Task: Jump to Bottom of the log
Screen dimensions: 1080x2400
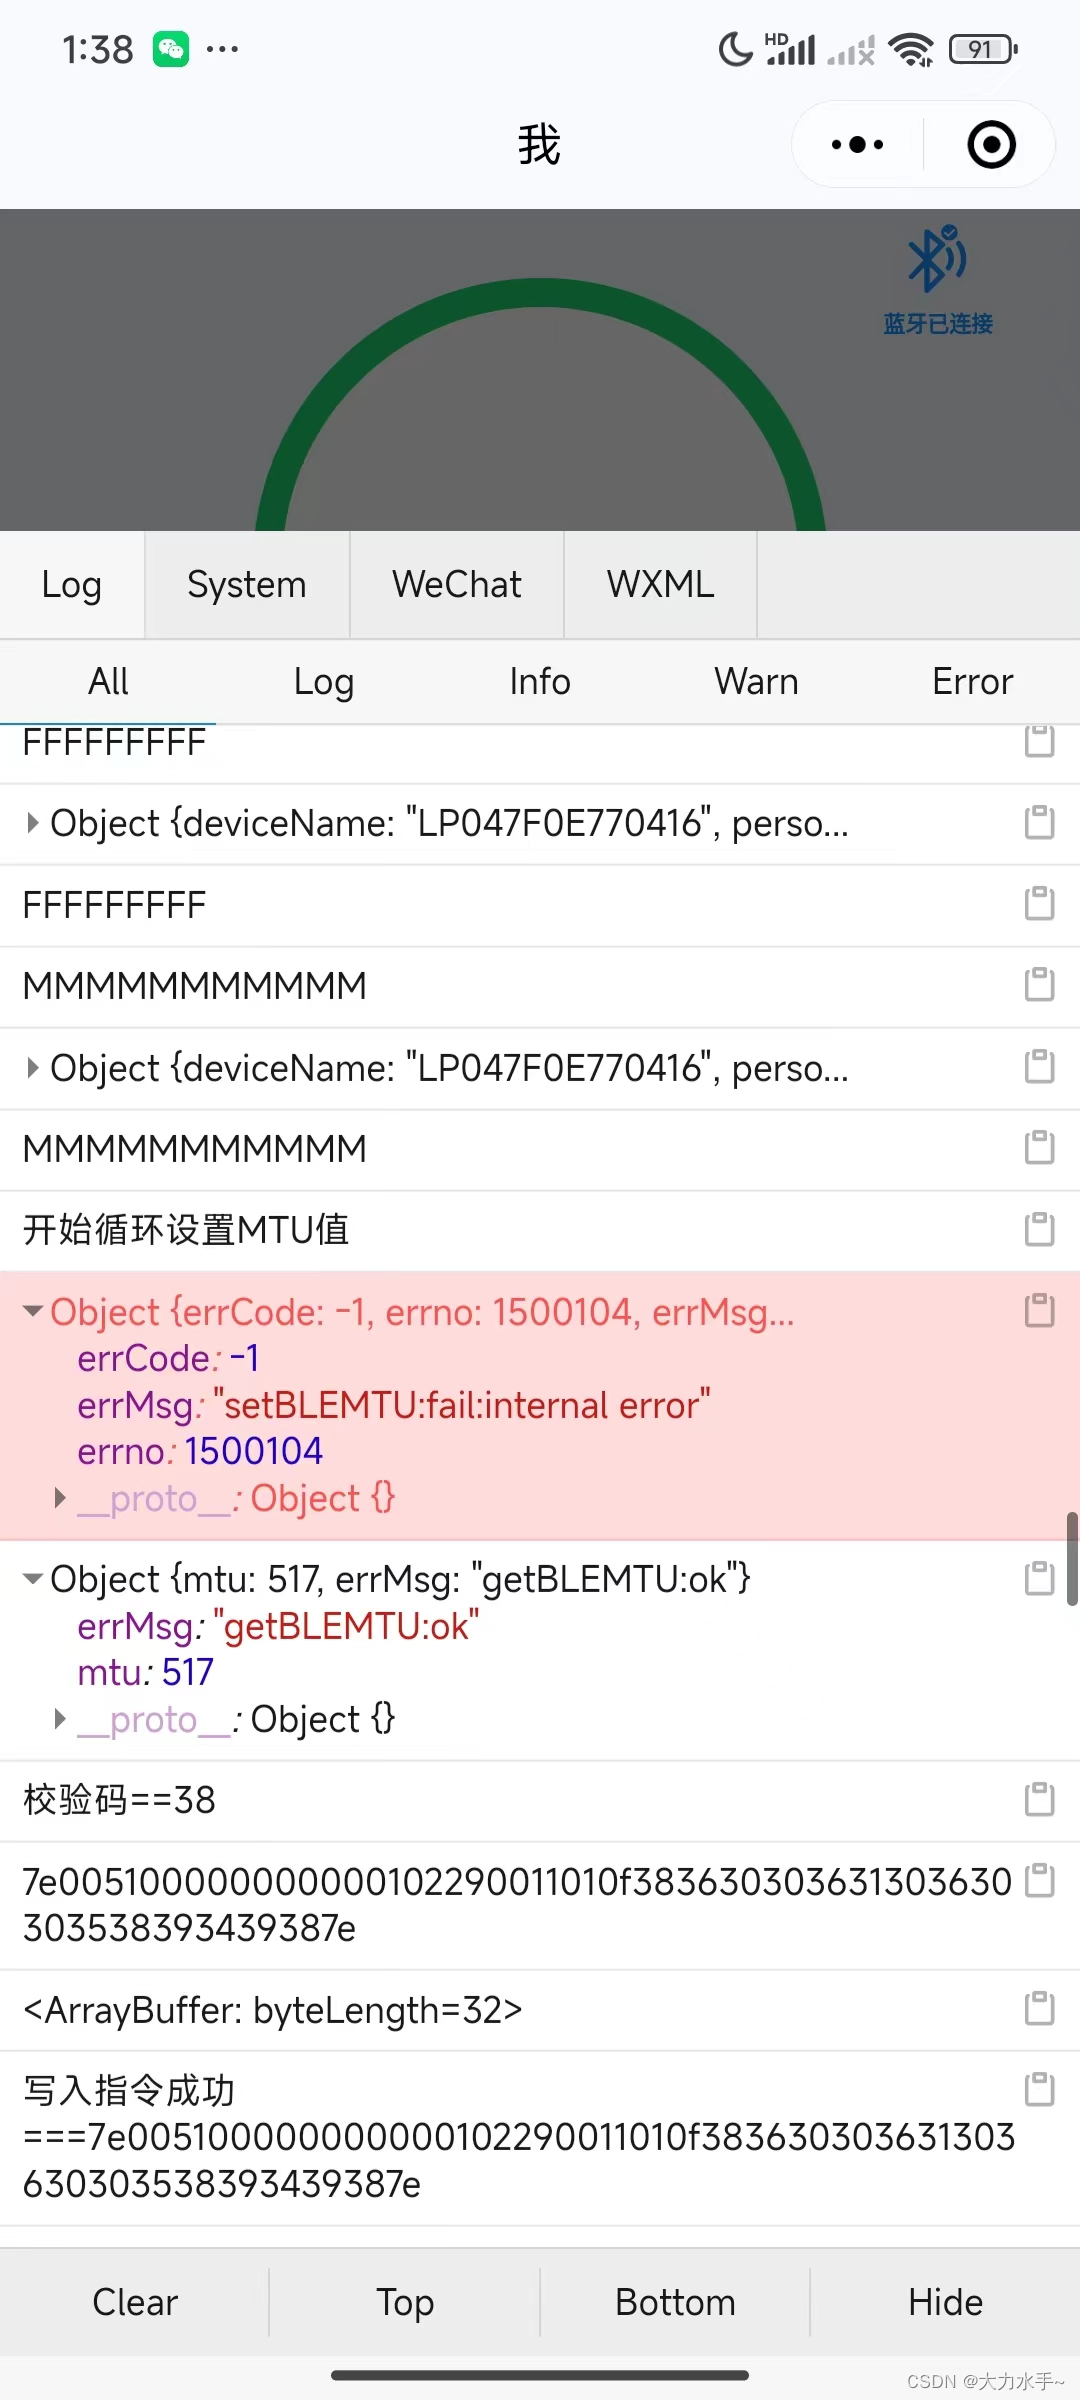Action: 675,2302
